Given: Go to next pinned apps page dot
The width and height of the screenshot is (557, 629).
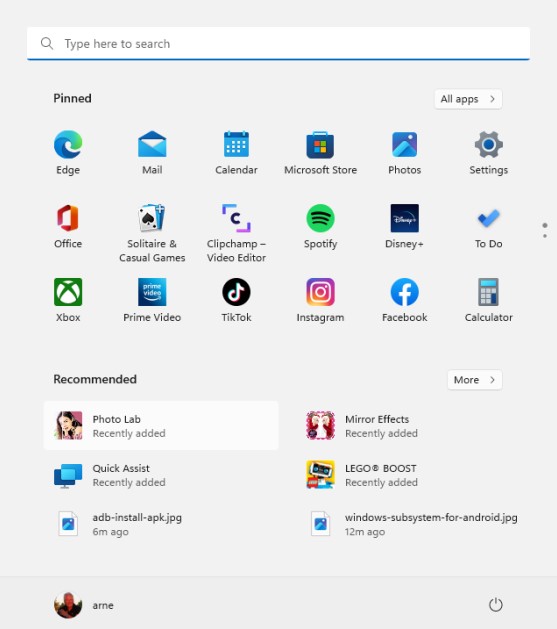Looking at the screenshot, I should [x=545, y=236].
